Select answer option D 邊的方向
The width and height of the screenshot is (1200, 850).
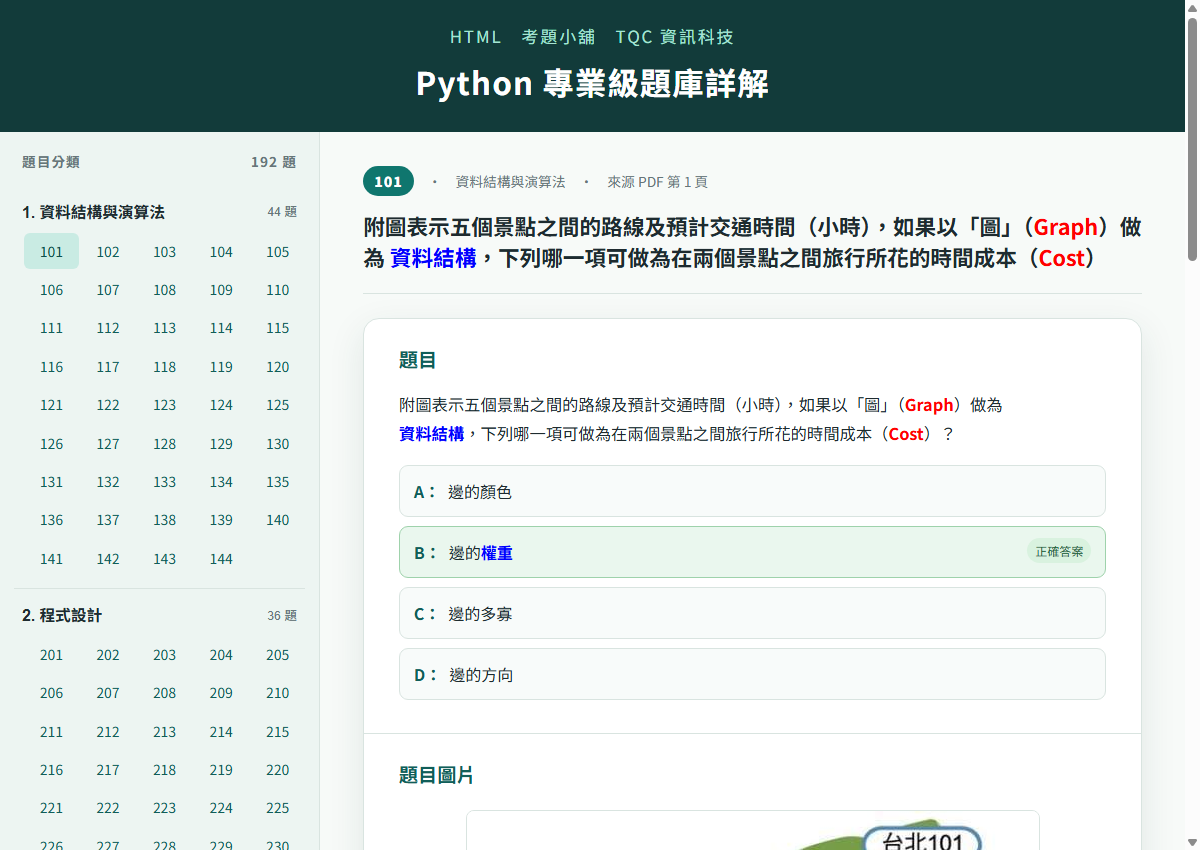click(x=752, y=674)
